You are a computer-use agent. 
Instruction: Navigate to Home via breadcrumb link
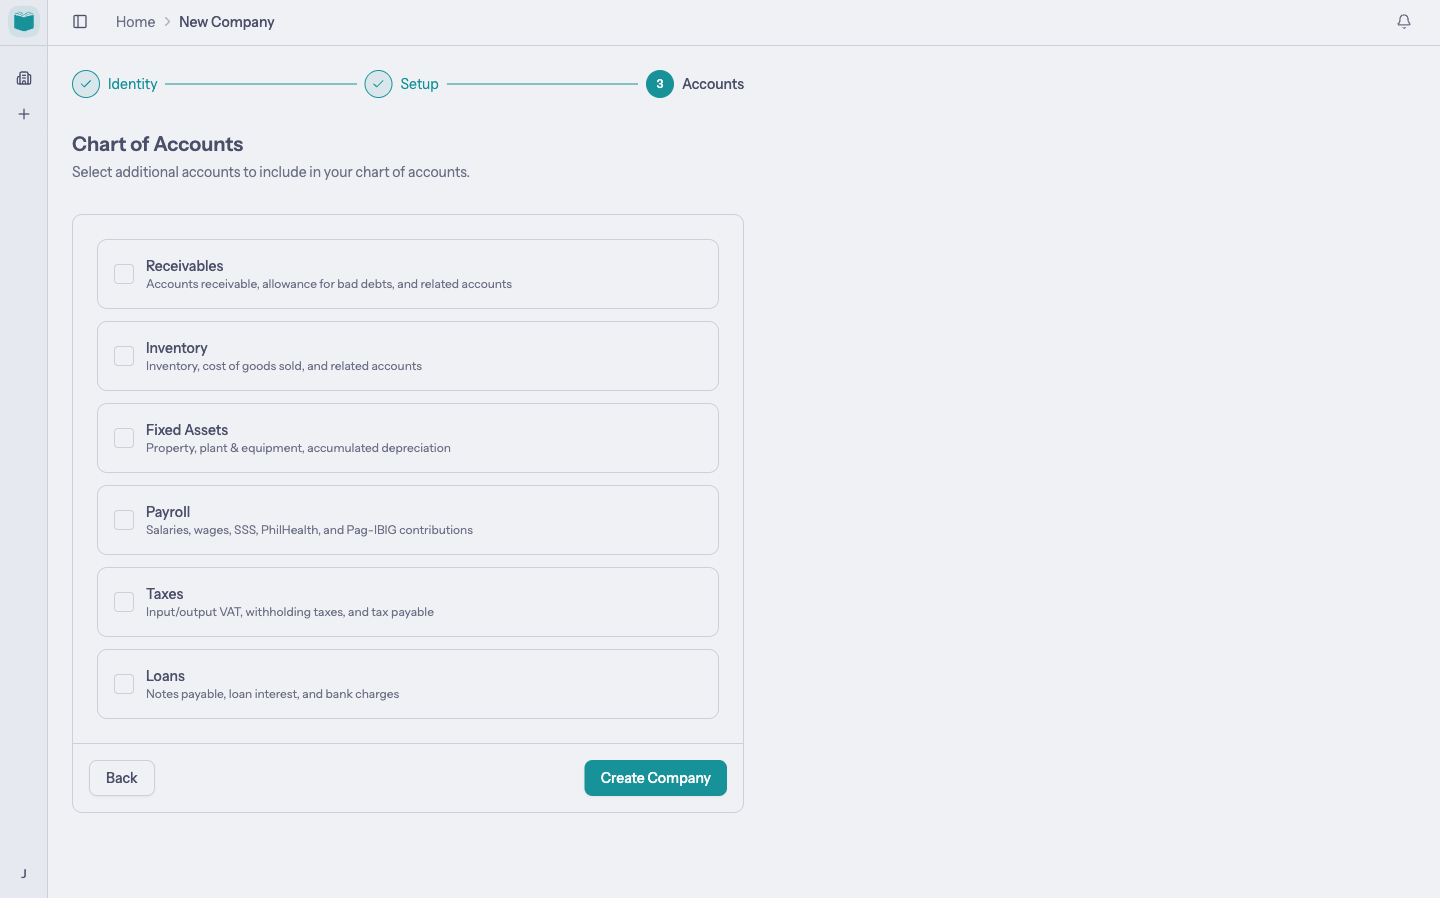tap(135, 21)
